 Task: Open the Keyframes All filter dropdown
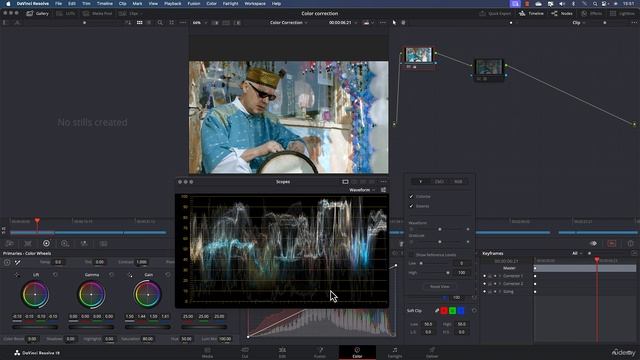pyautogui.click(x=577, y=253)
